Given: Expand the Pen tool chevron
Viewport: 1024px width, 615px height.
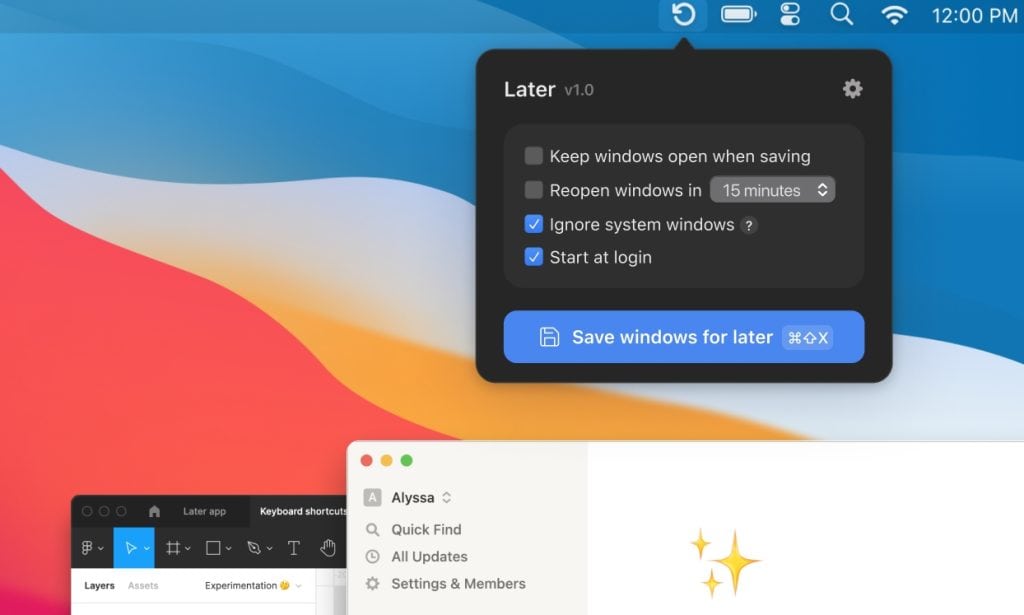Looking at the screenshot, I should 269,548.
